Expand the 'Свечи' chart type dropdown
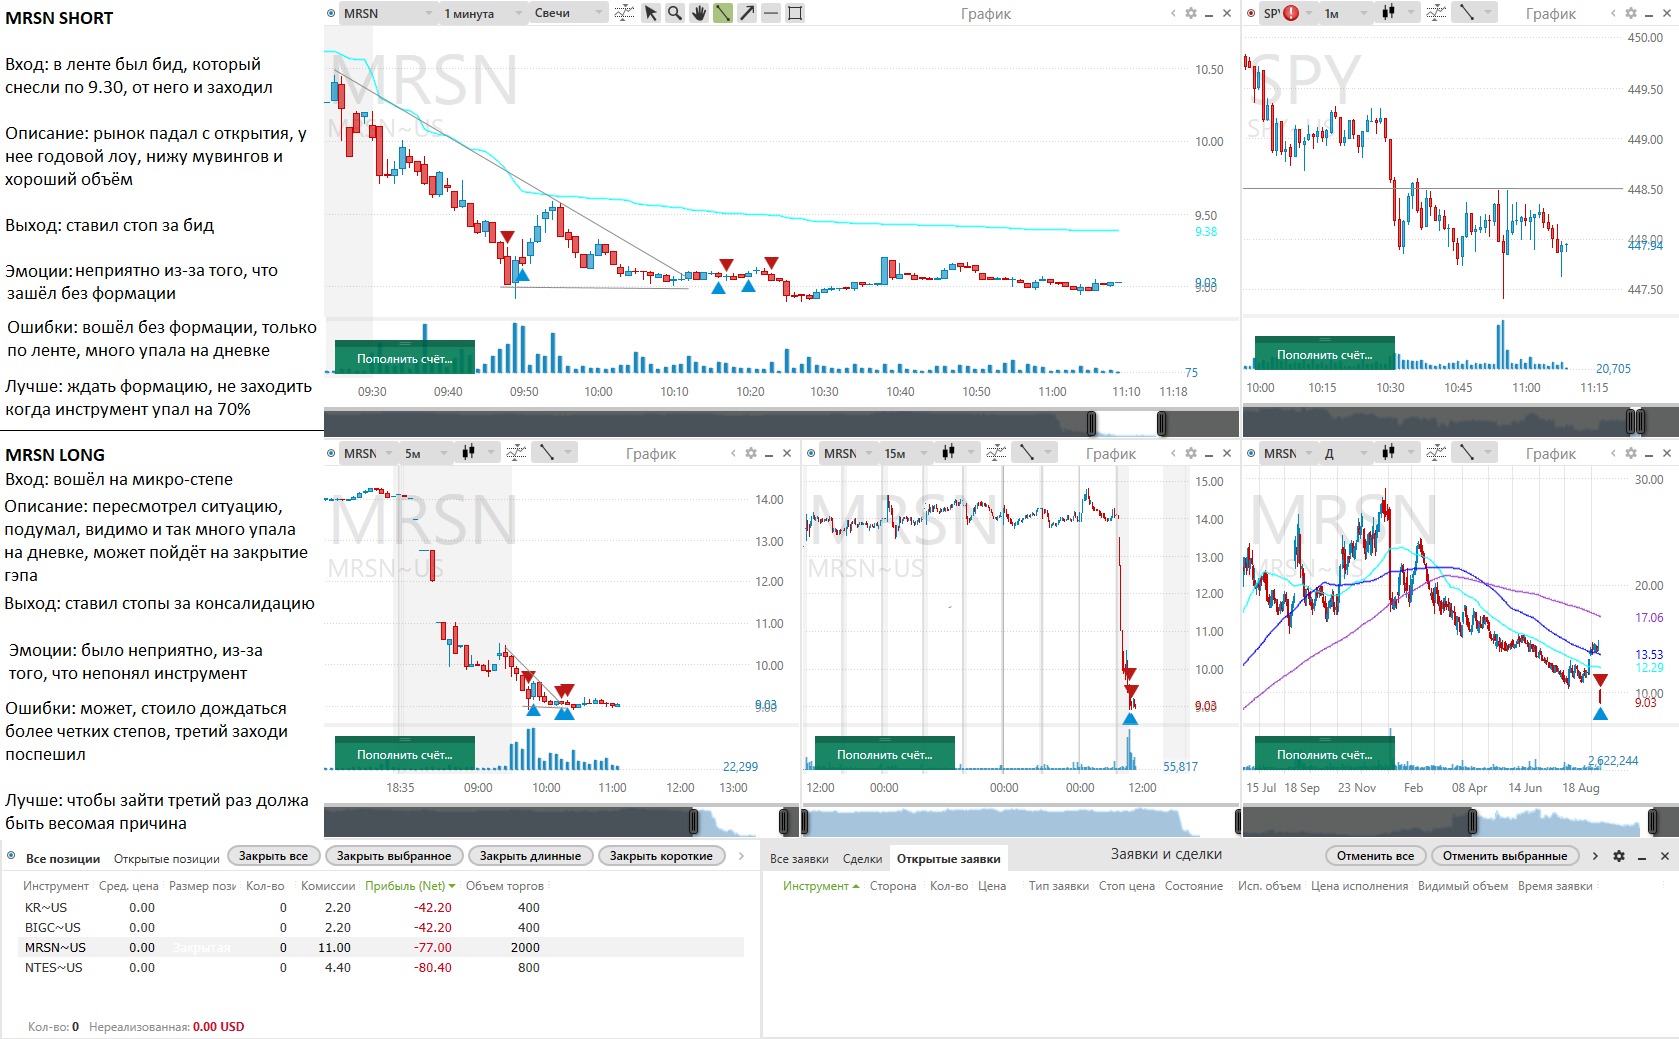The width and height of the screenshot is (1679, 1039). click(569, 13)
